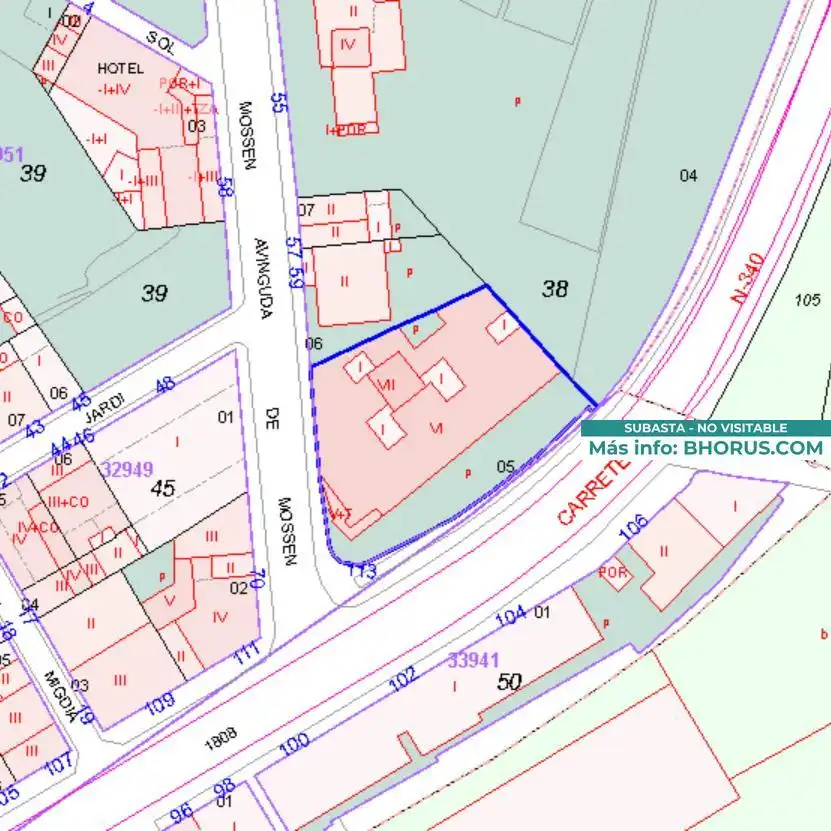Select the blue '57 59' street numbers
The height and width of the screenshot is (831, 831).
click(x=295, y=262)
